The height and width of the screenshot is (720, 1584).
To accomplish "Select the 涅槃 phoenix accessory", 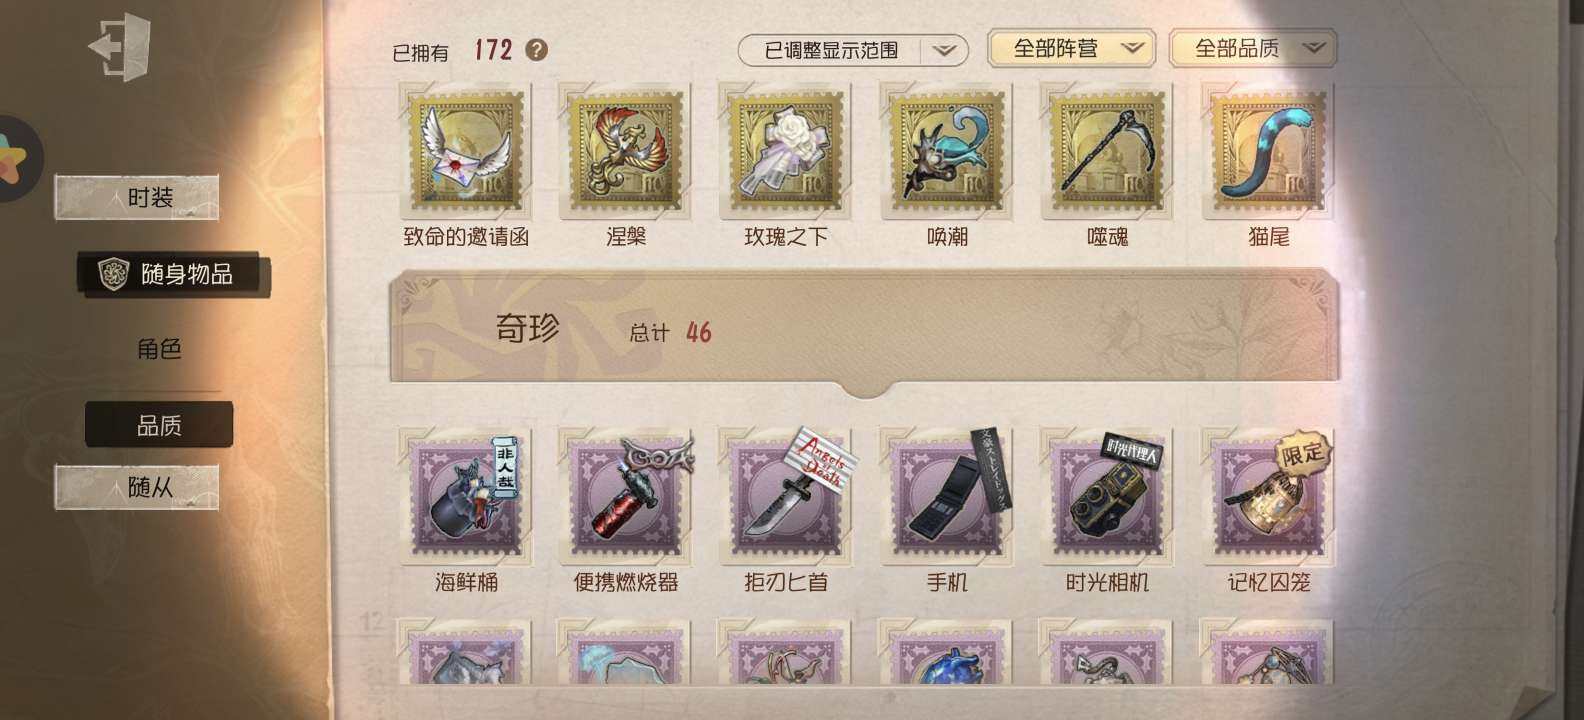I will [626, 151].
